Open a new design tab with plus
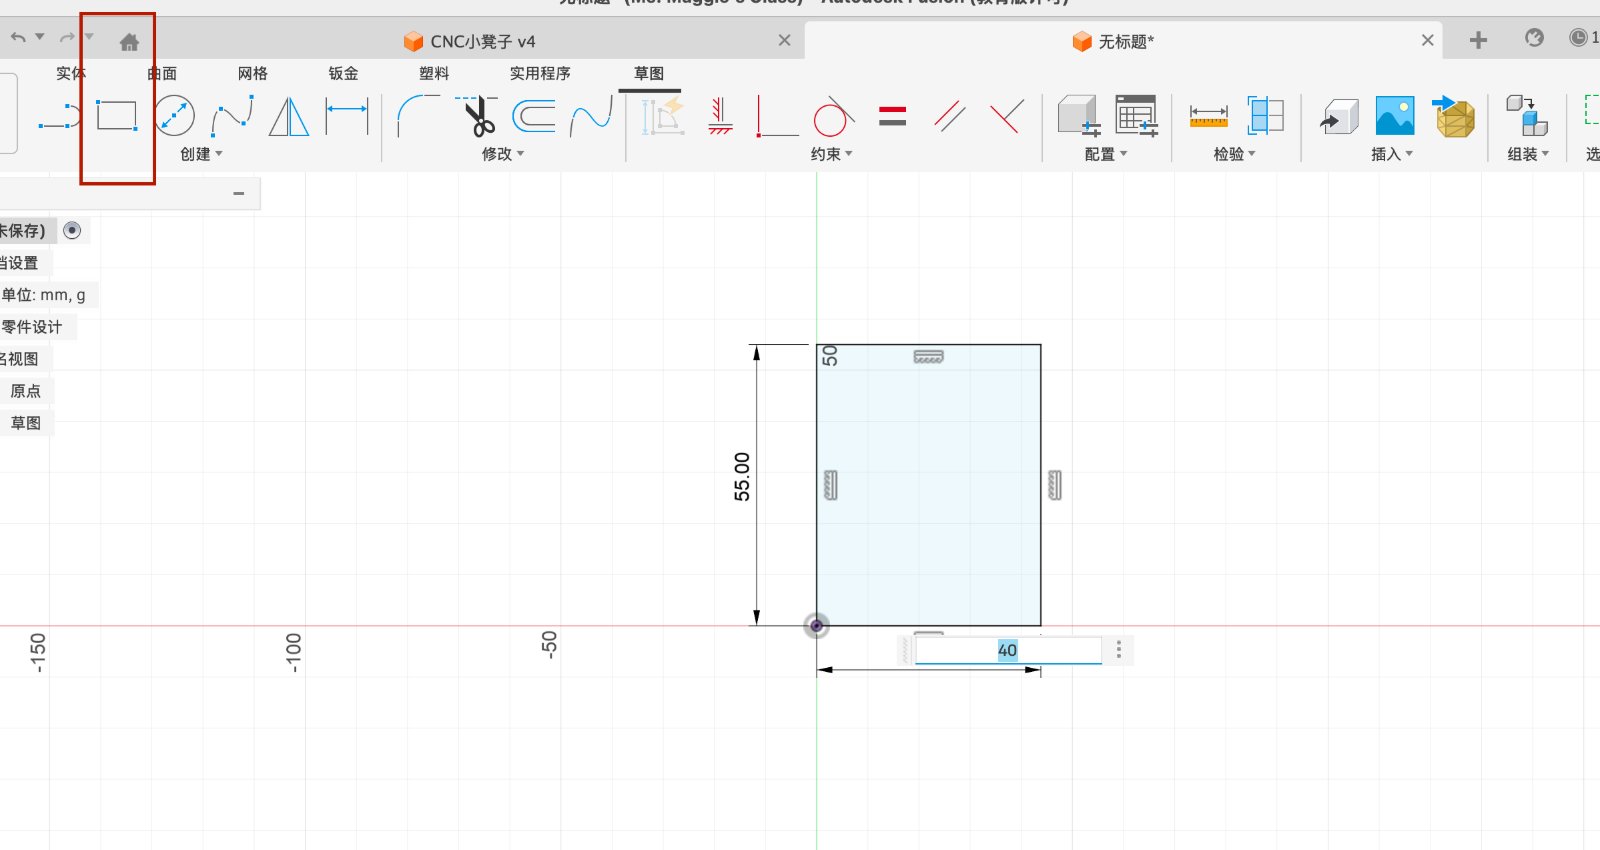This screenshot has height=850, width=1600. click(x=1478, y=40)
